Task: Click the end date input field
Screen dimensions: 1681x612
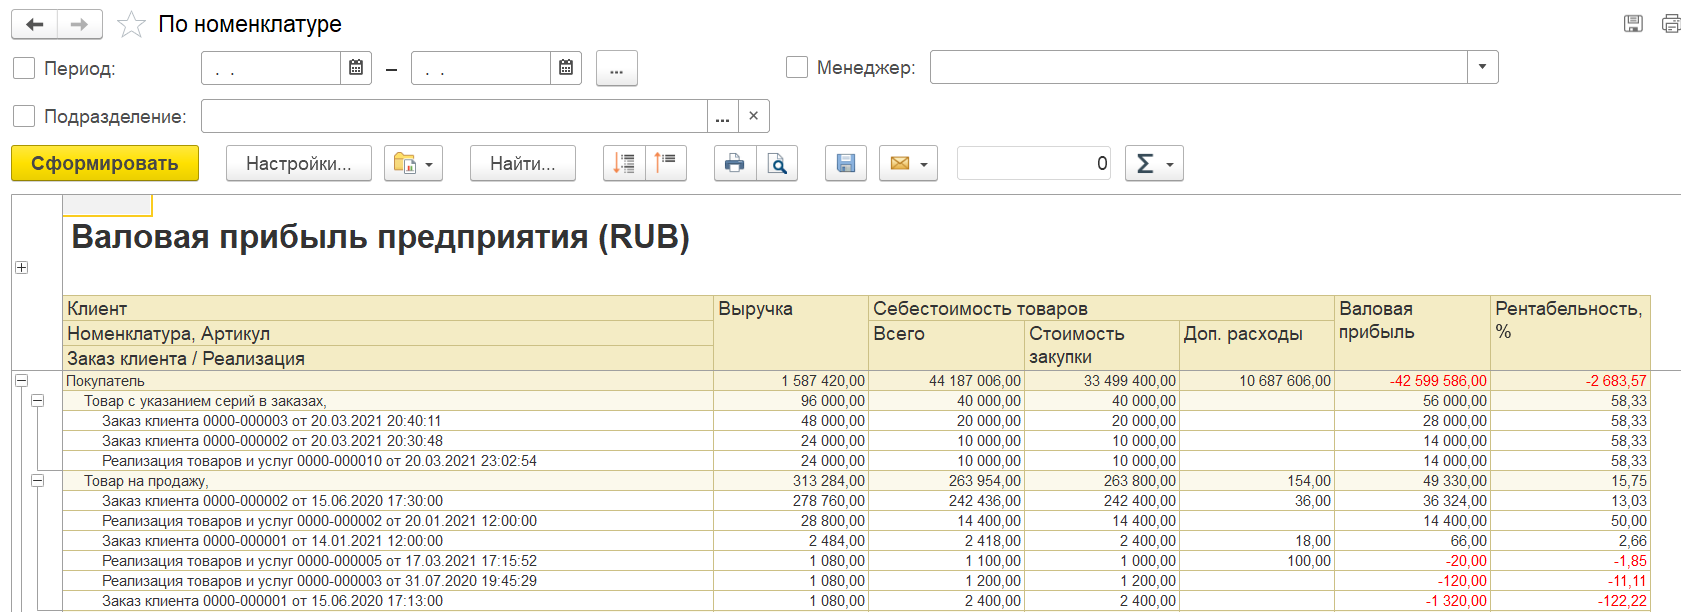Action: [481, 68]
